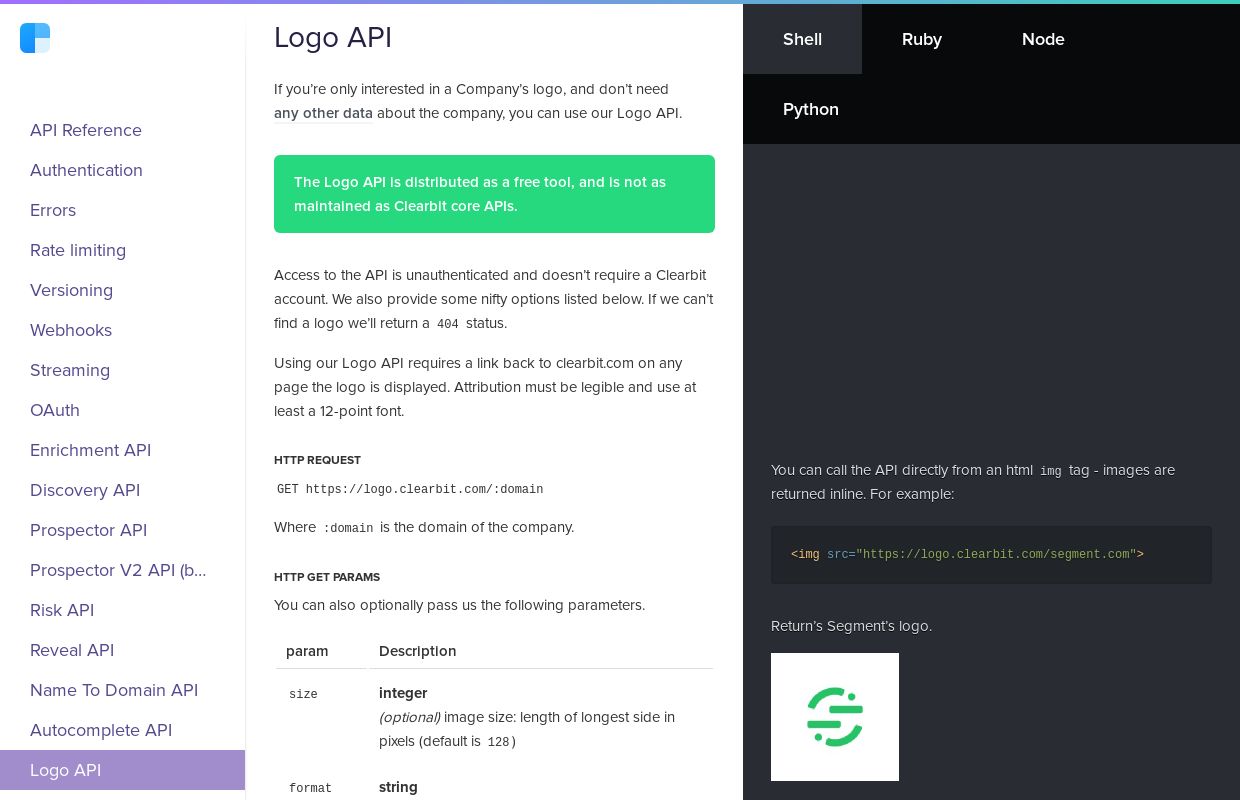1240x800 pixels.
Task: Click the 'any other data' link
Action: point(323,113)
